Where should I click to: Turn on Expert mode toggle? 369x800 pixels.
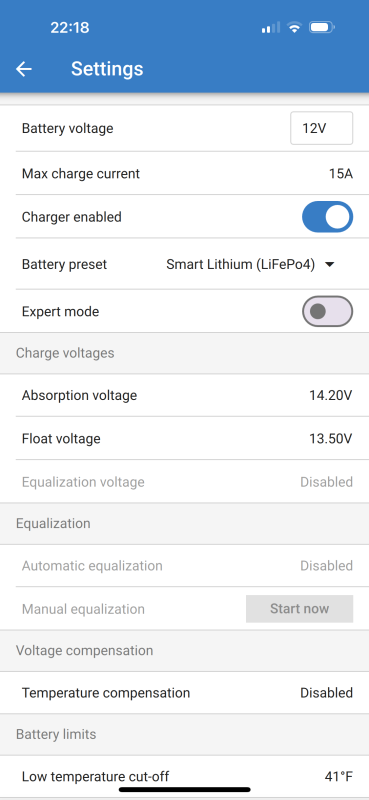pos(327,311)
